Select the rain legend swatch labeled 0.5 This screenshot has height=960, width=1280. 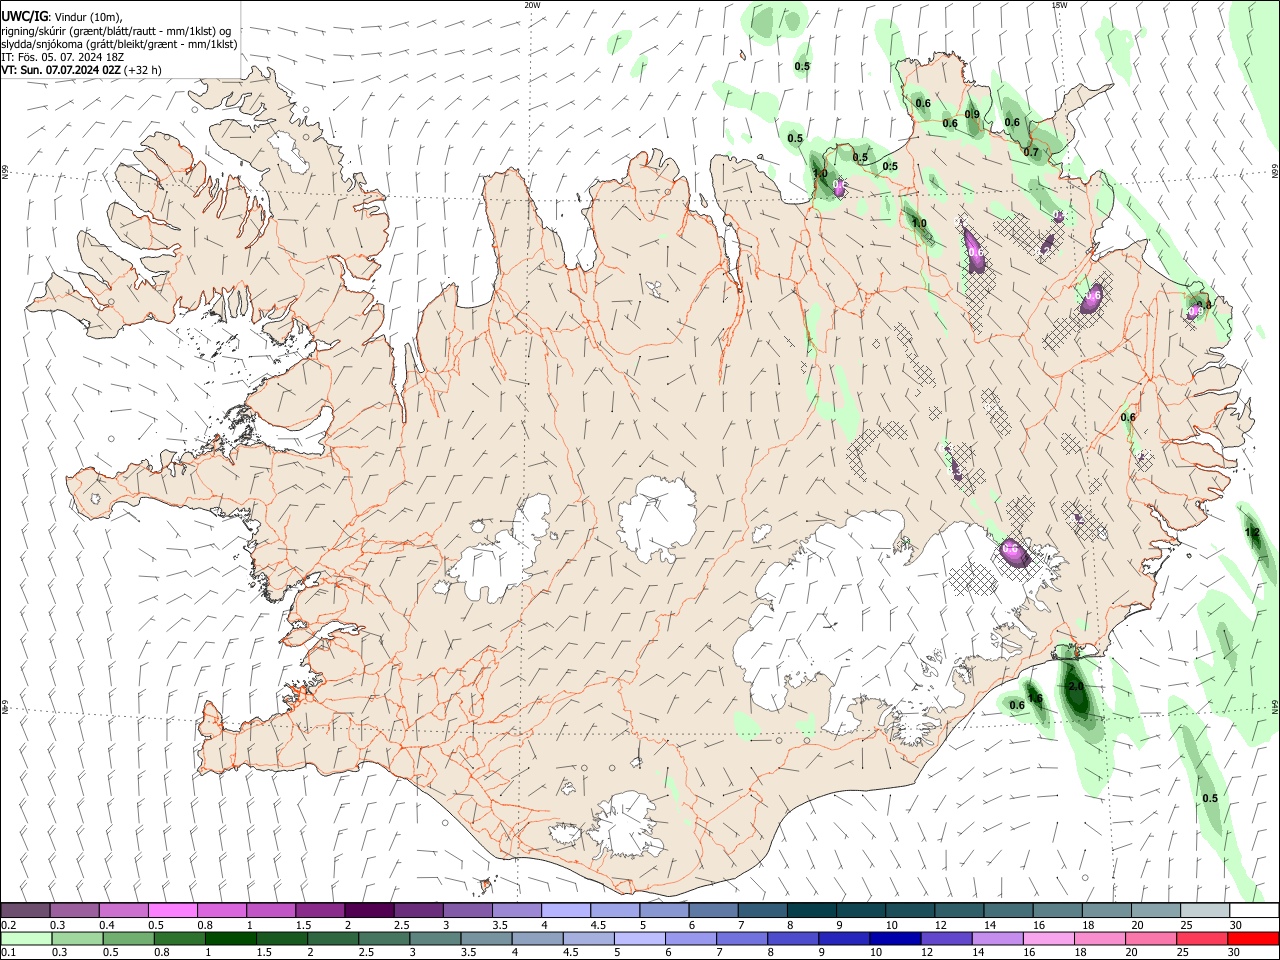click(128, 938)
